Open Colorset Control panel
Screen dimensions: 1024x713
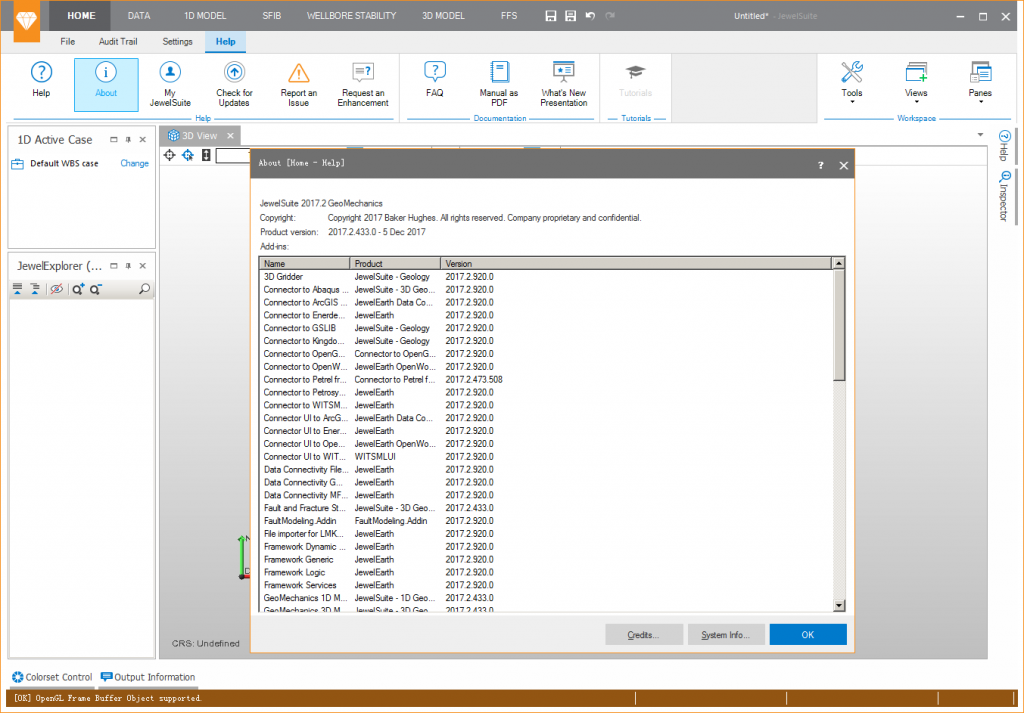[x=52, y=677]
